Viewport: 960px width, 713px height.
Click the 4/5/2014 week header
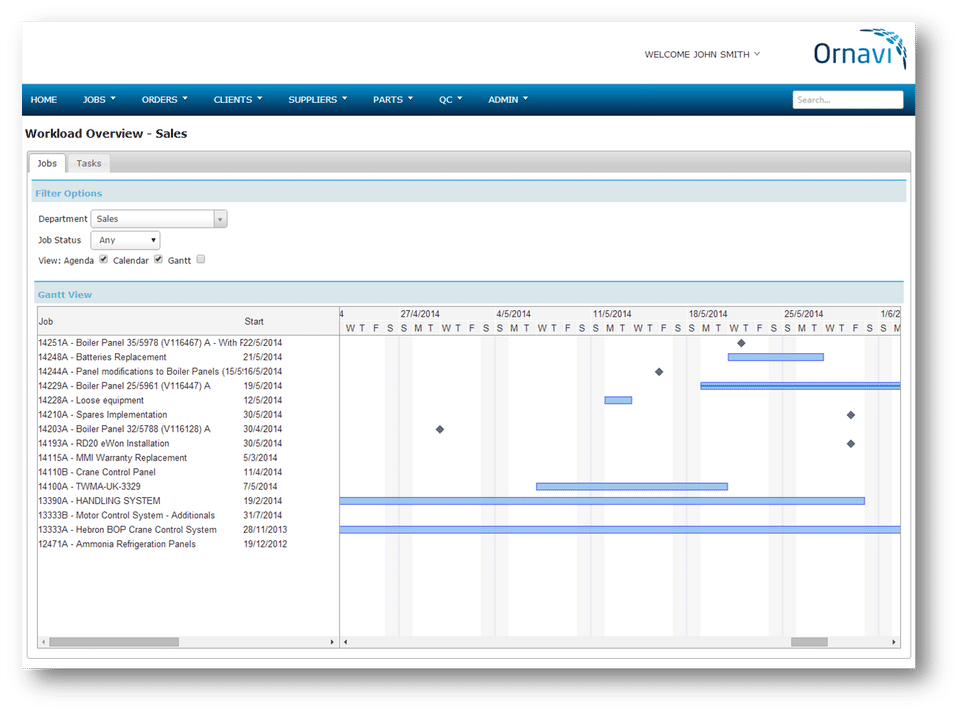click(514, 313)
